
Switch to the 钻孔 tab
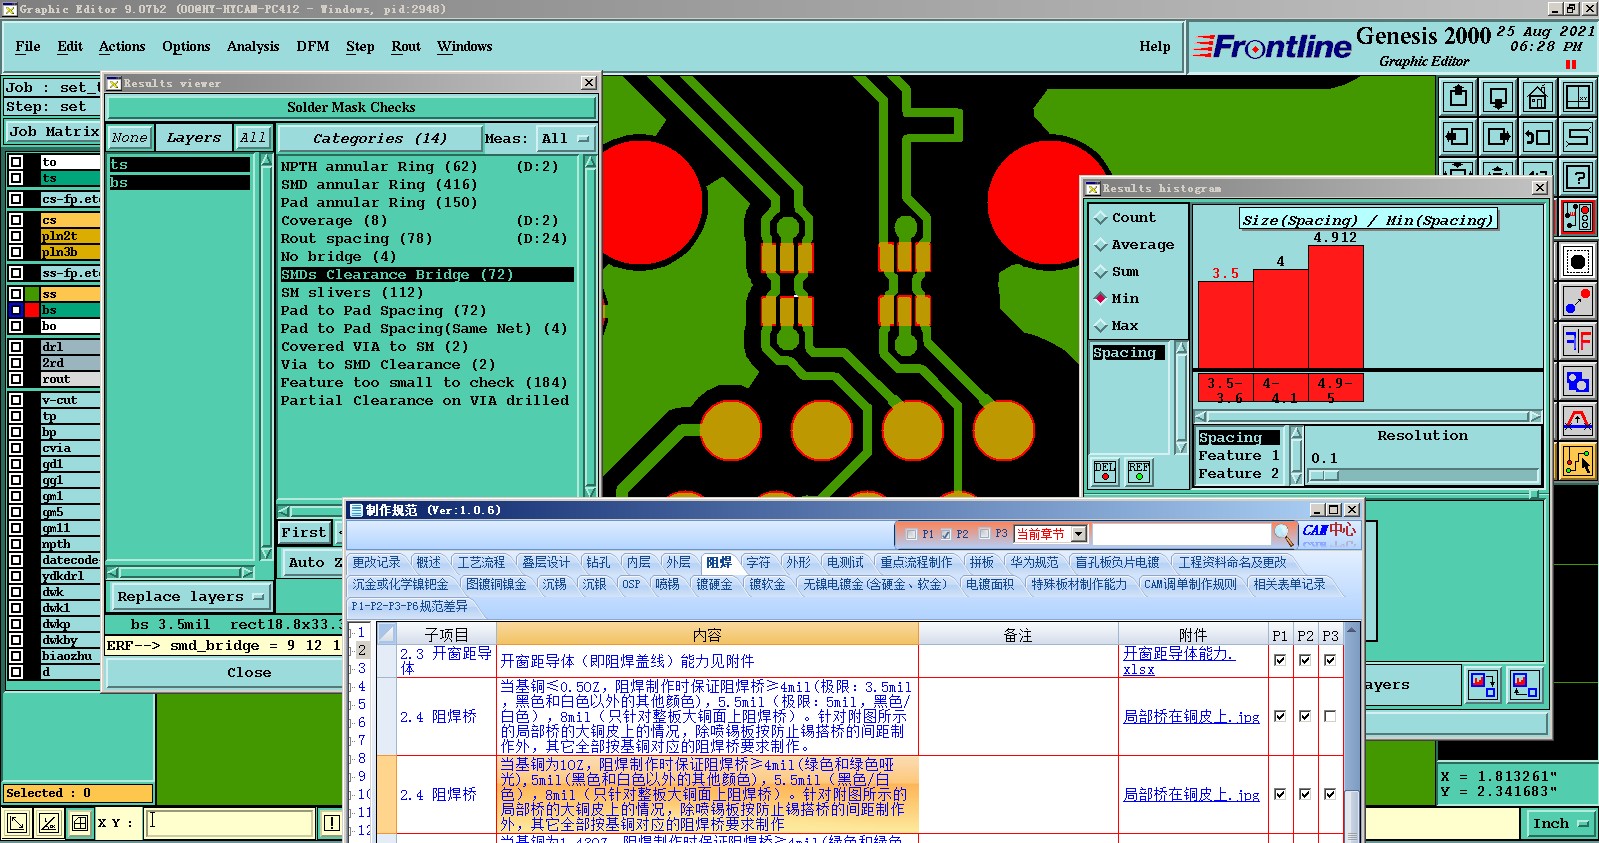click(598, 563)
